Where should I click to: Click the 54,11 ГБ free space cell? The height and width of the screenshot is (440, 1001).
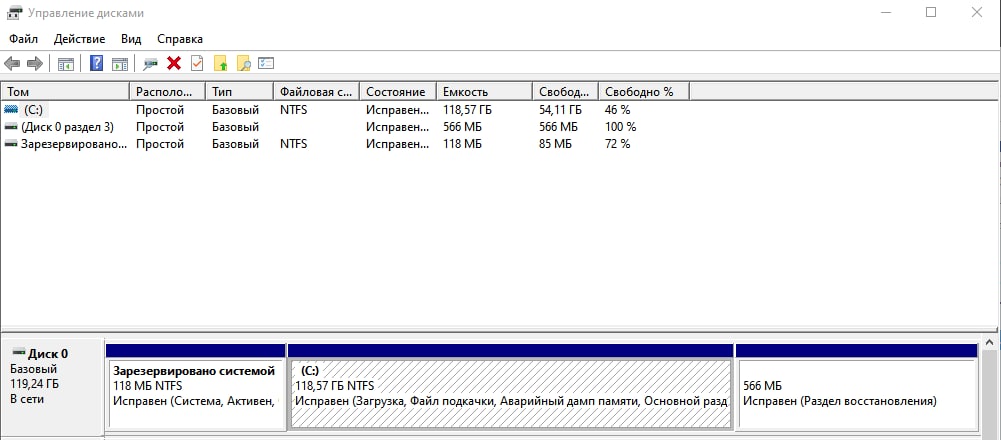561,110
